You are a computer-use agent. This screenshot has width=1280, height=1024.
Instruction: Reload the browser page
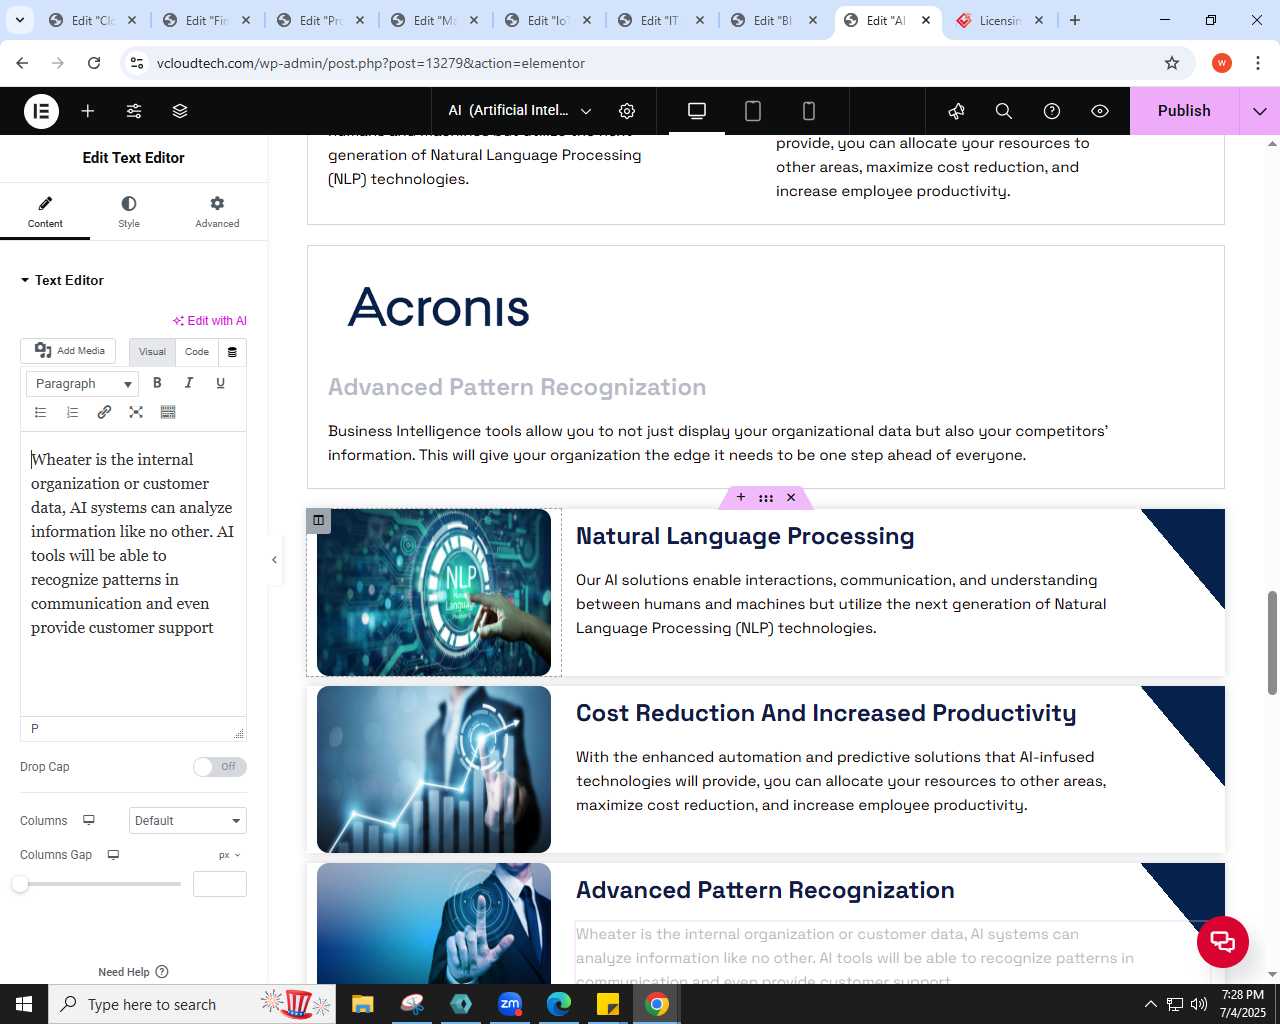point(94,63)
